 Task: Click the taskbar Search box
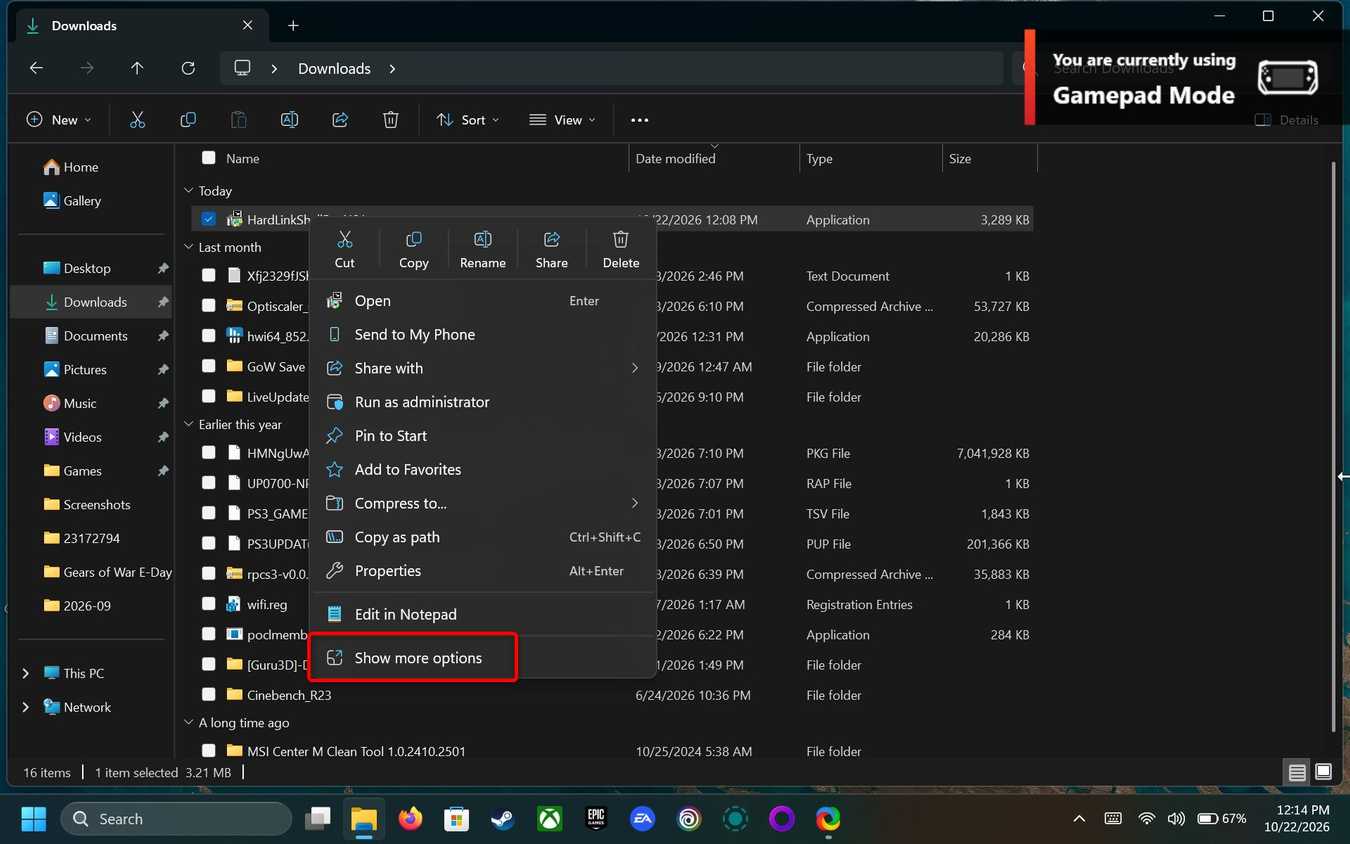(x=176, y=819)
